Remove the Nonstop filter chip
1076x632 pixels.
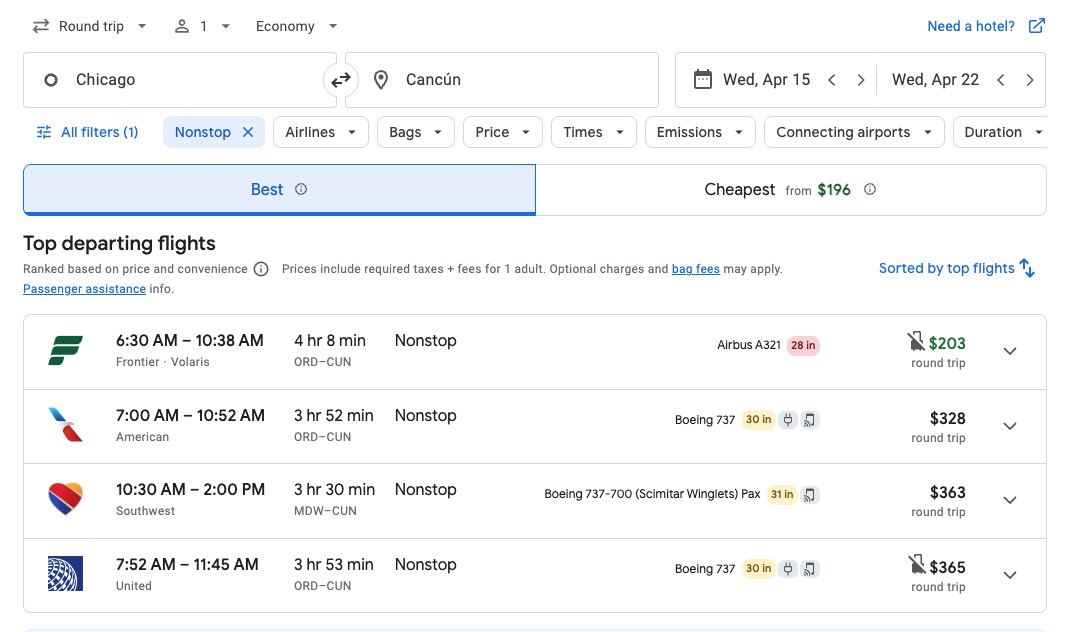(x=247, y=131)
